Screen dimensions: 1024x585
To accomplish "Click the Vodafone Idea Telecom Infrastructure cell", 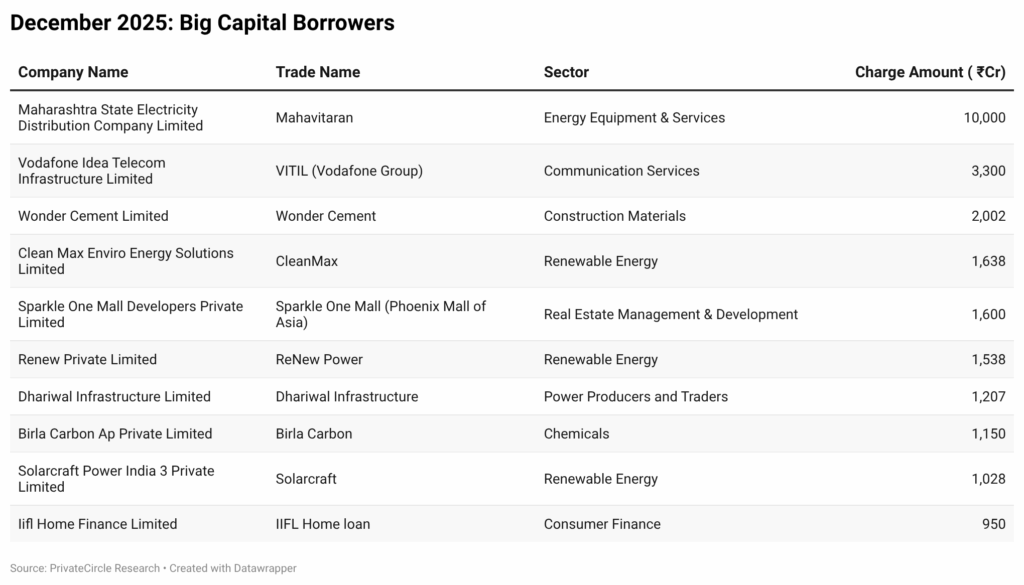I will coord(92,171).
